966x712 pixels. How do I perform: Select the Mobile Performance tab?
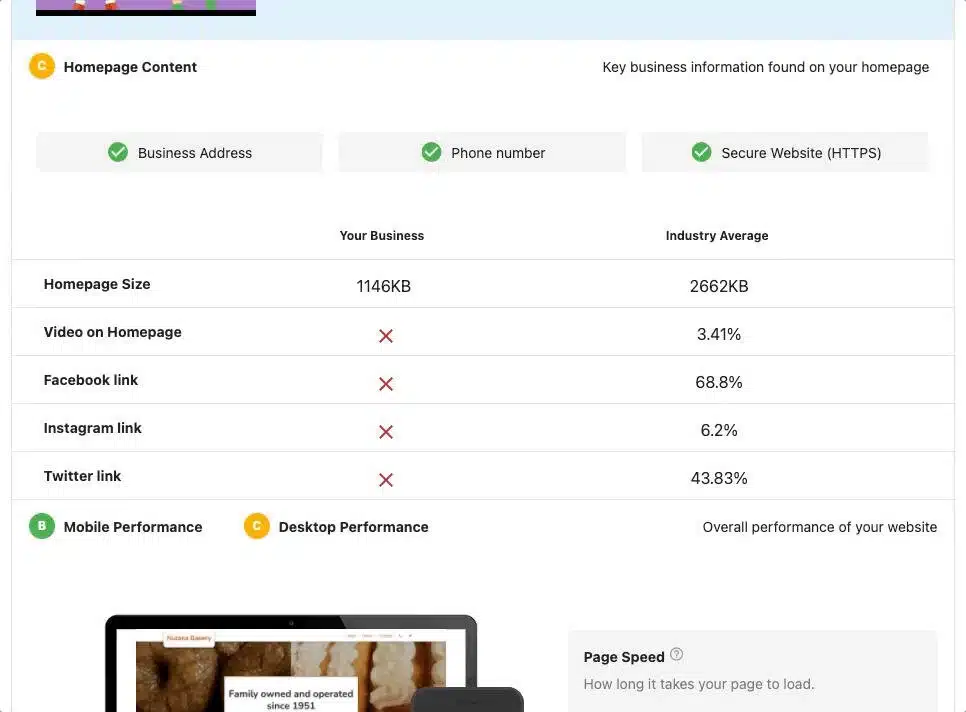(x=133, y=526)
